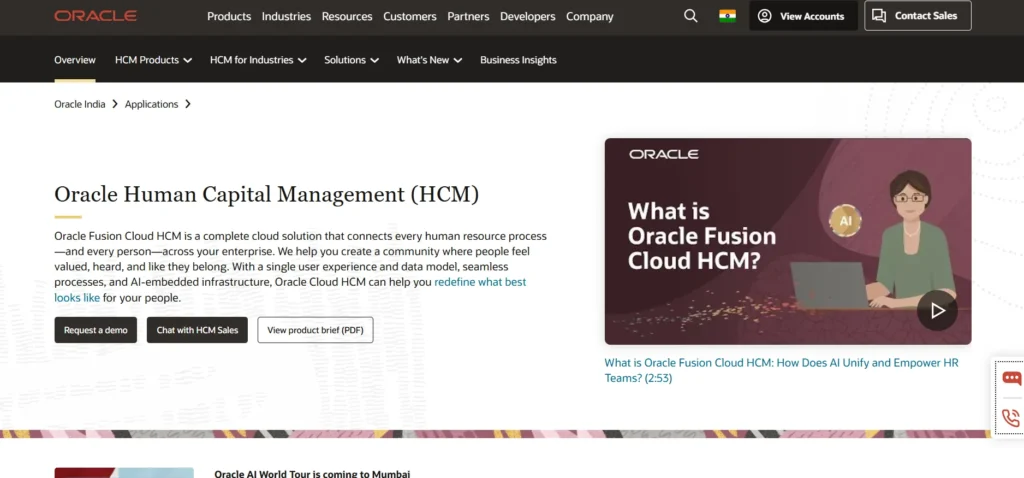Viewport: 1024px width, 478px height.
Task: Click the View Accounts button
Action: [803, 16]
